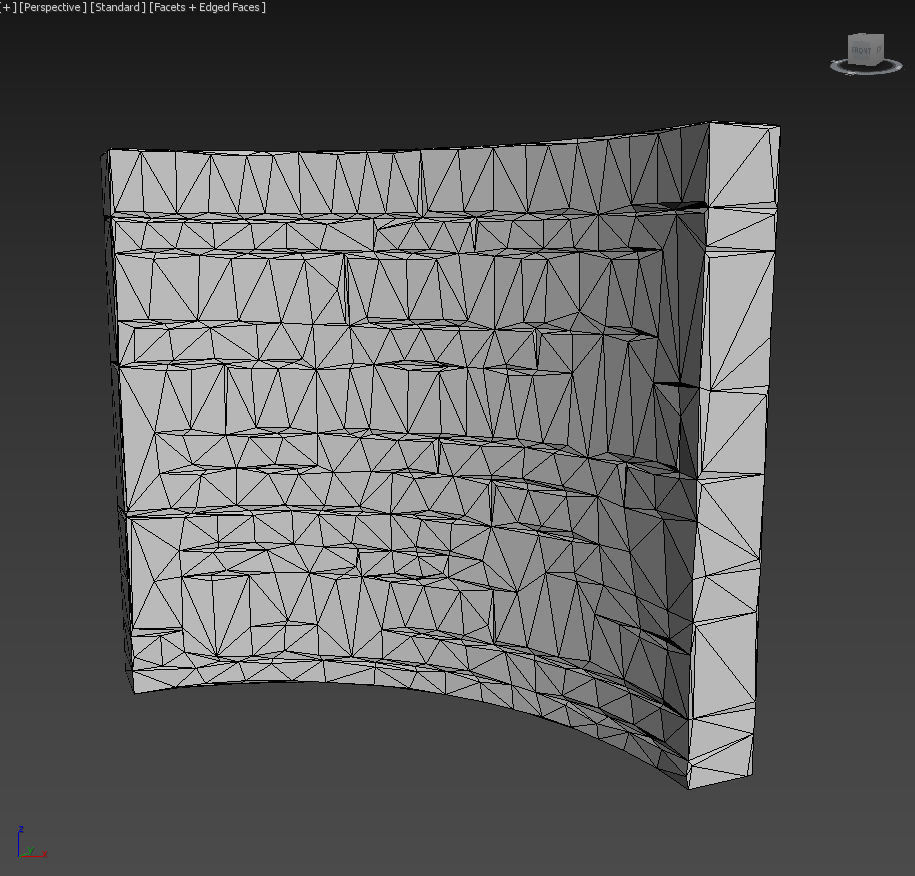This screenshot has height=876, width=915.
Task: Click the ViewCube front face
Action: click(x=862, y=51)
